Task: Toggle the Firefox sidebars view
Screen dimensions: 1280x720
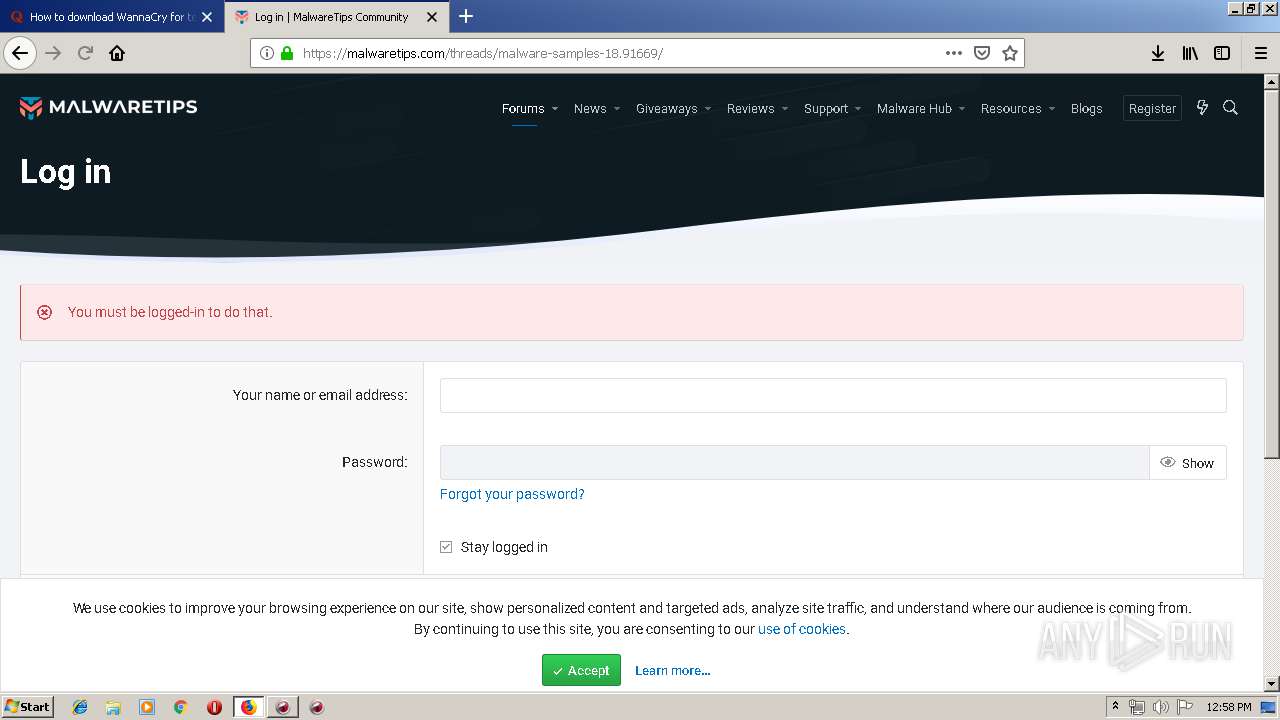Action: [1222, 53]
